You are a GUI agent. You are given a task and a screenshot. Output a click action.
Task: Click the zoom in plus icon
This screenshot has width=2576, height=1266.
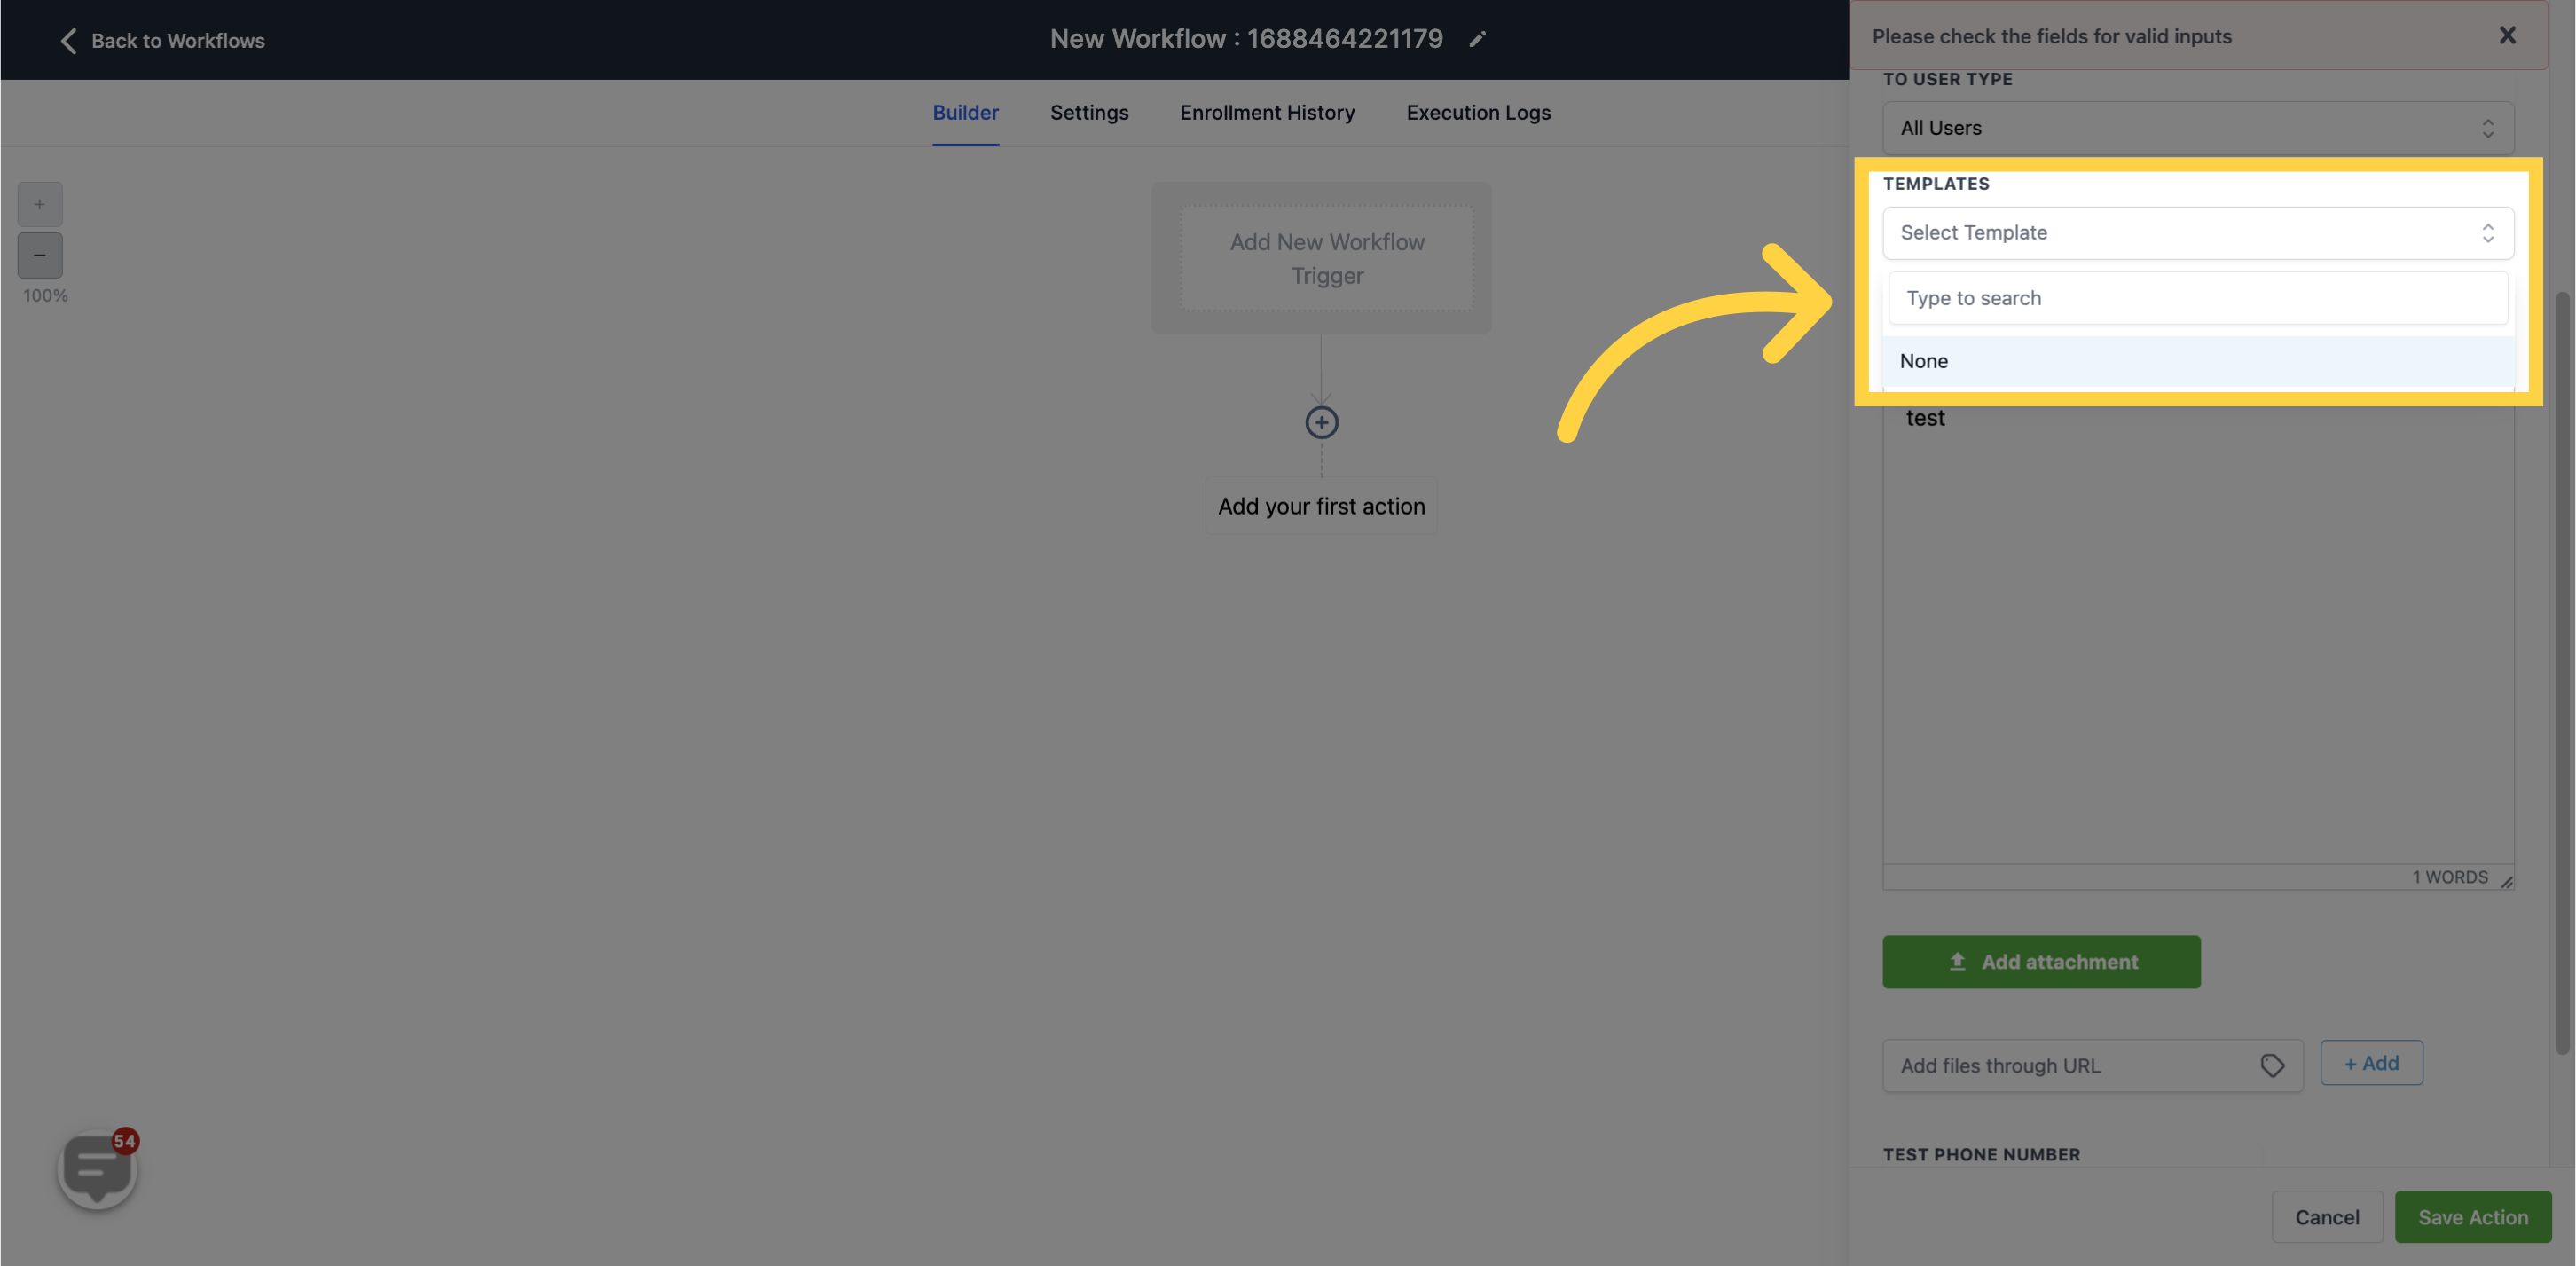click(39, 204)
